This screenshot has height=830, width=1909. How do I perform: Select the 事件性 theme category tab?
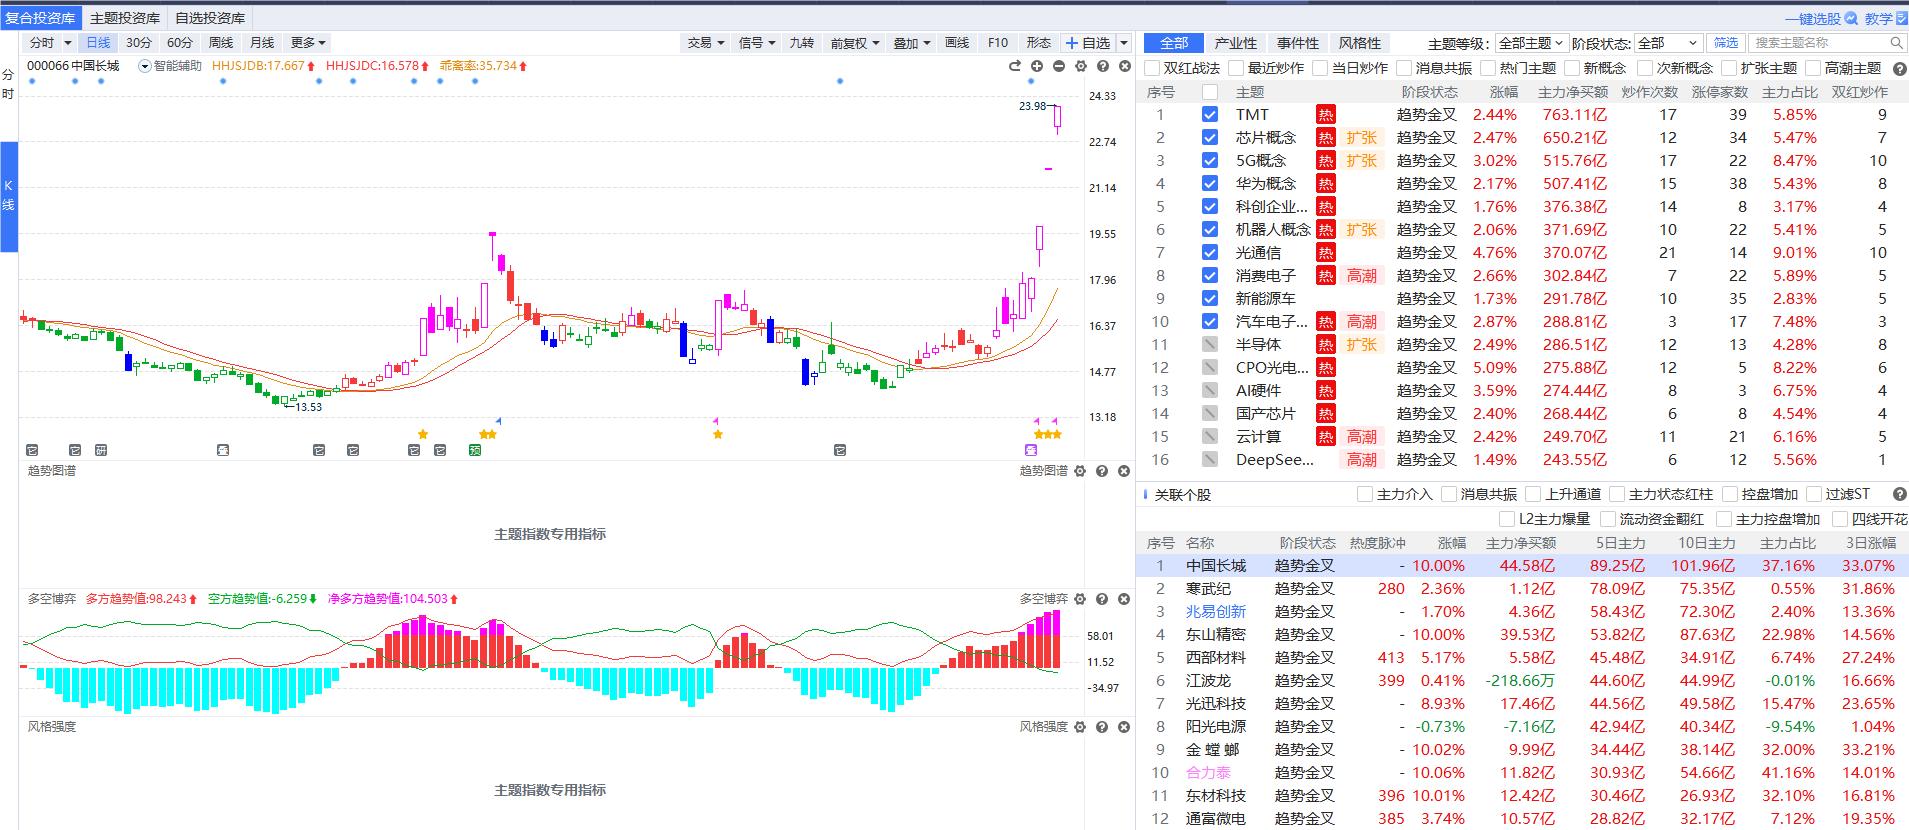click(1297, 43)
